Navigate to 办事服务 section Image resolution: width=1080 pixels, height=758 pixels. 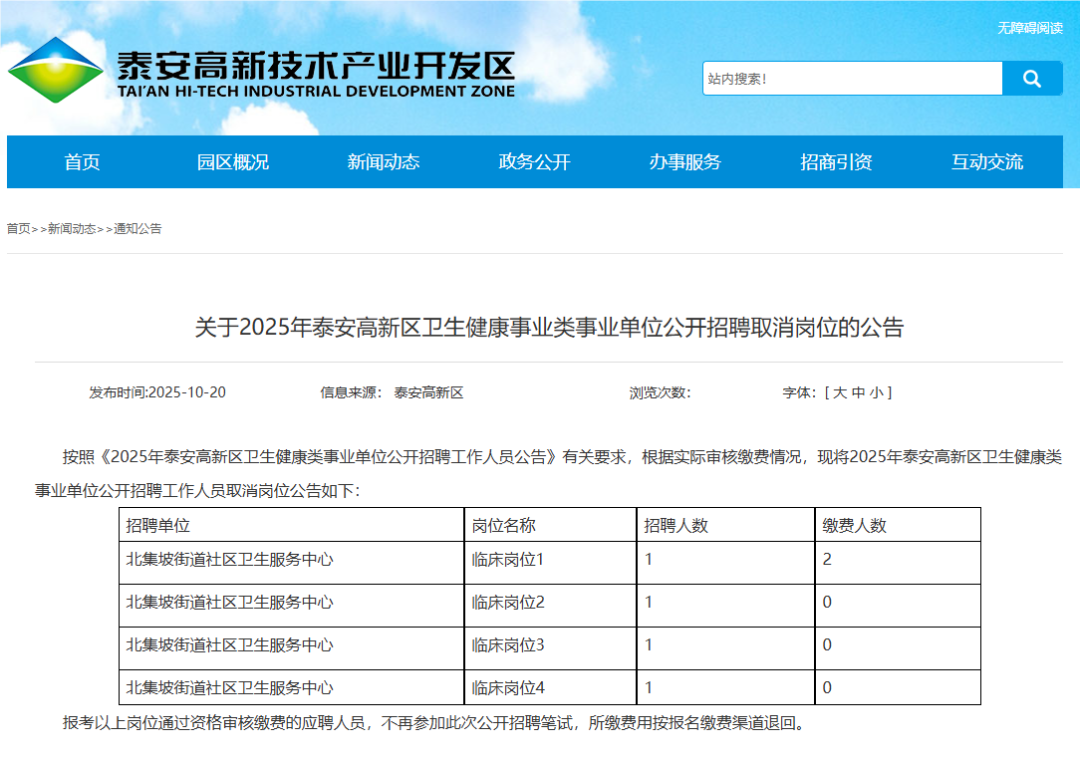click(685, 162)
